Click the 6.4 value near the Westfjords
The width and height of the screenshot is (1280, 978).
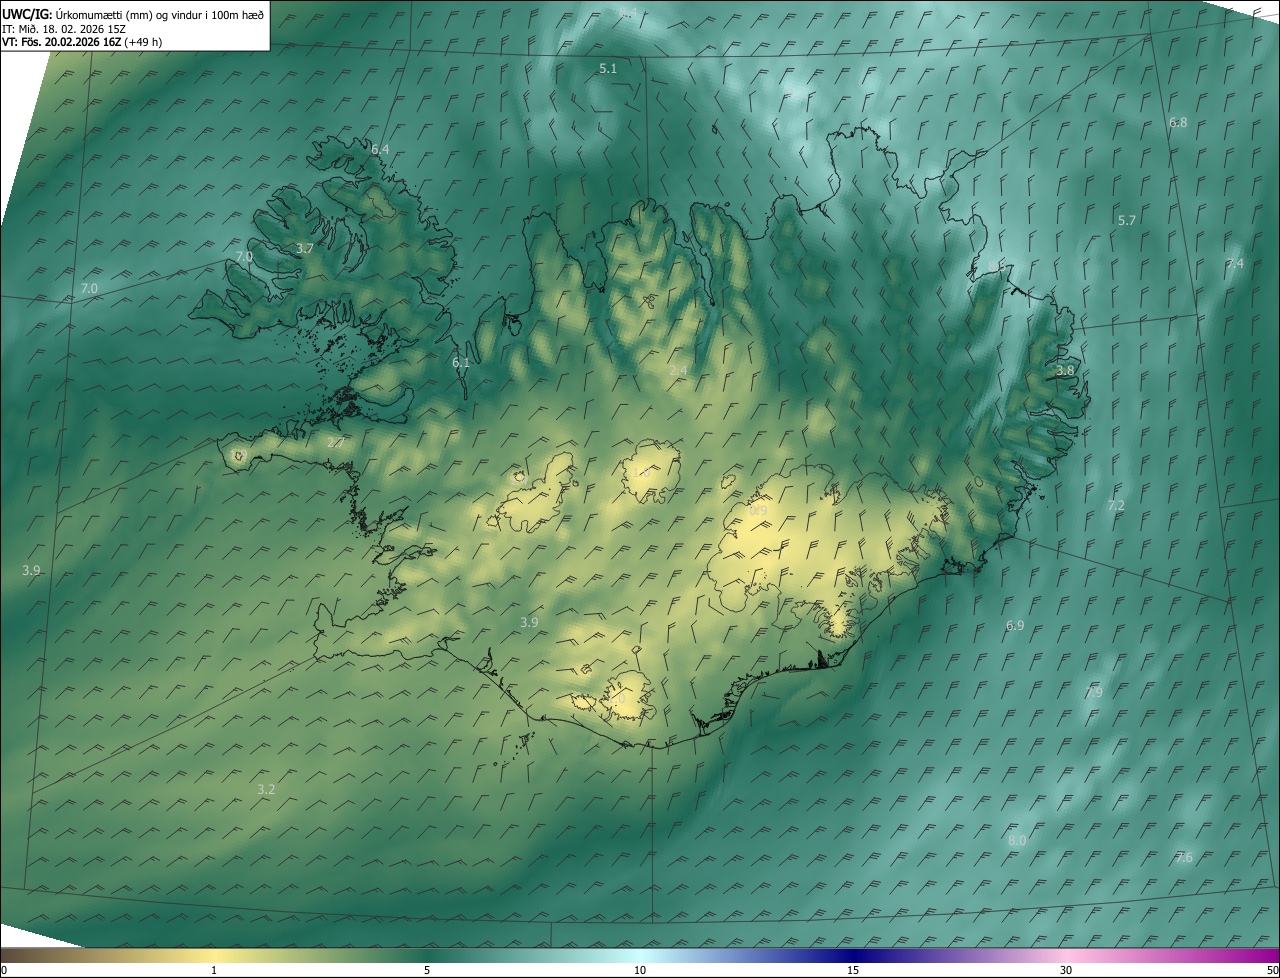[x=380, y=149]
